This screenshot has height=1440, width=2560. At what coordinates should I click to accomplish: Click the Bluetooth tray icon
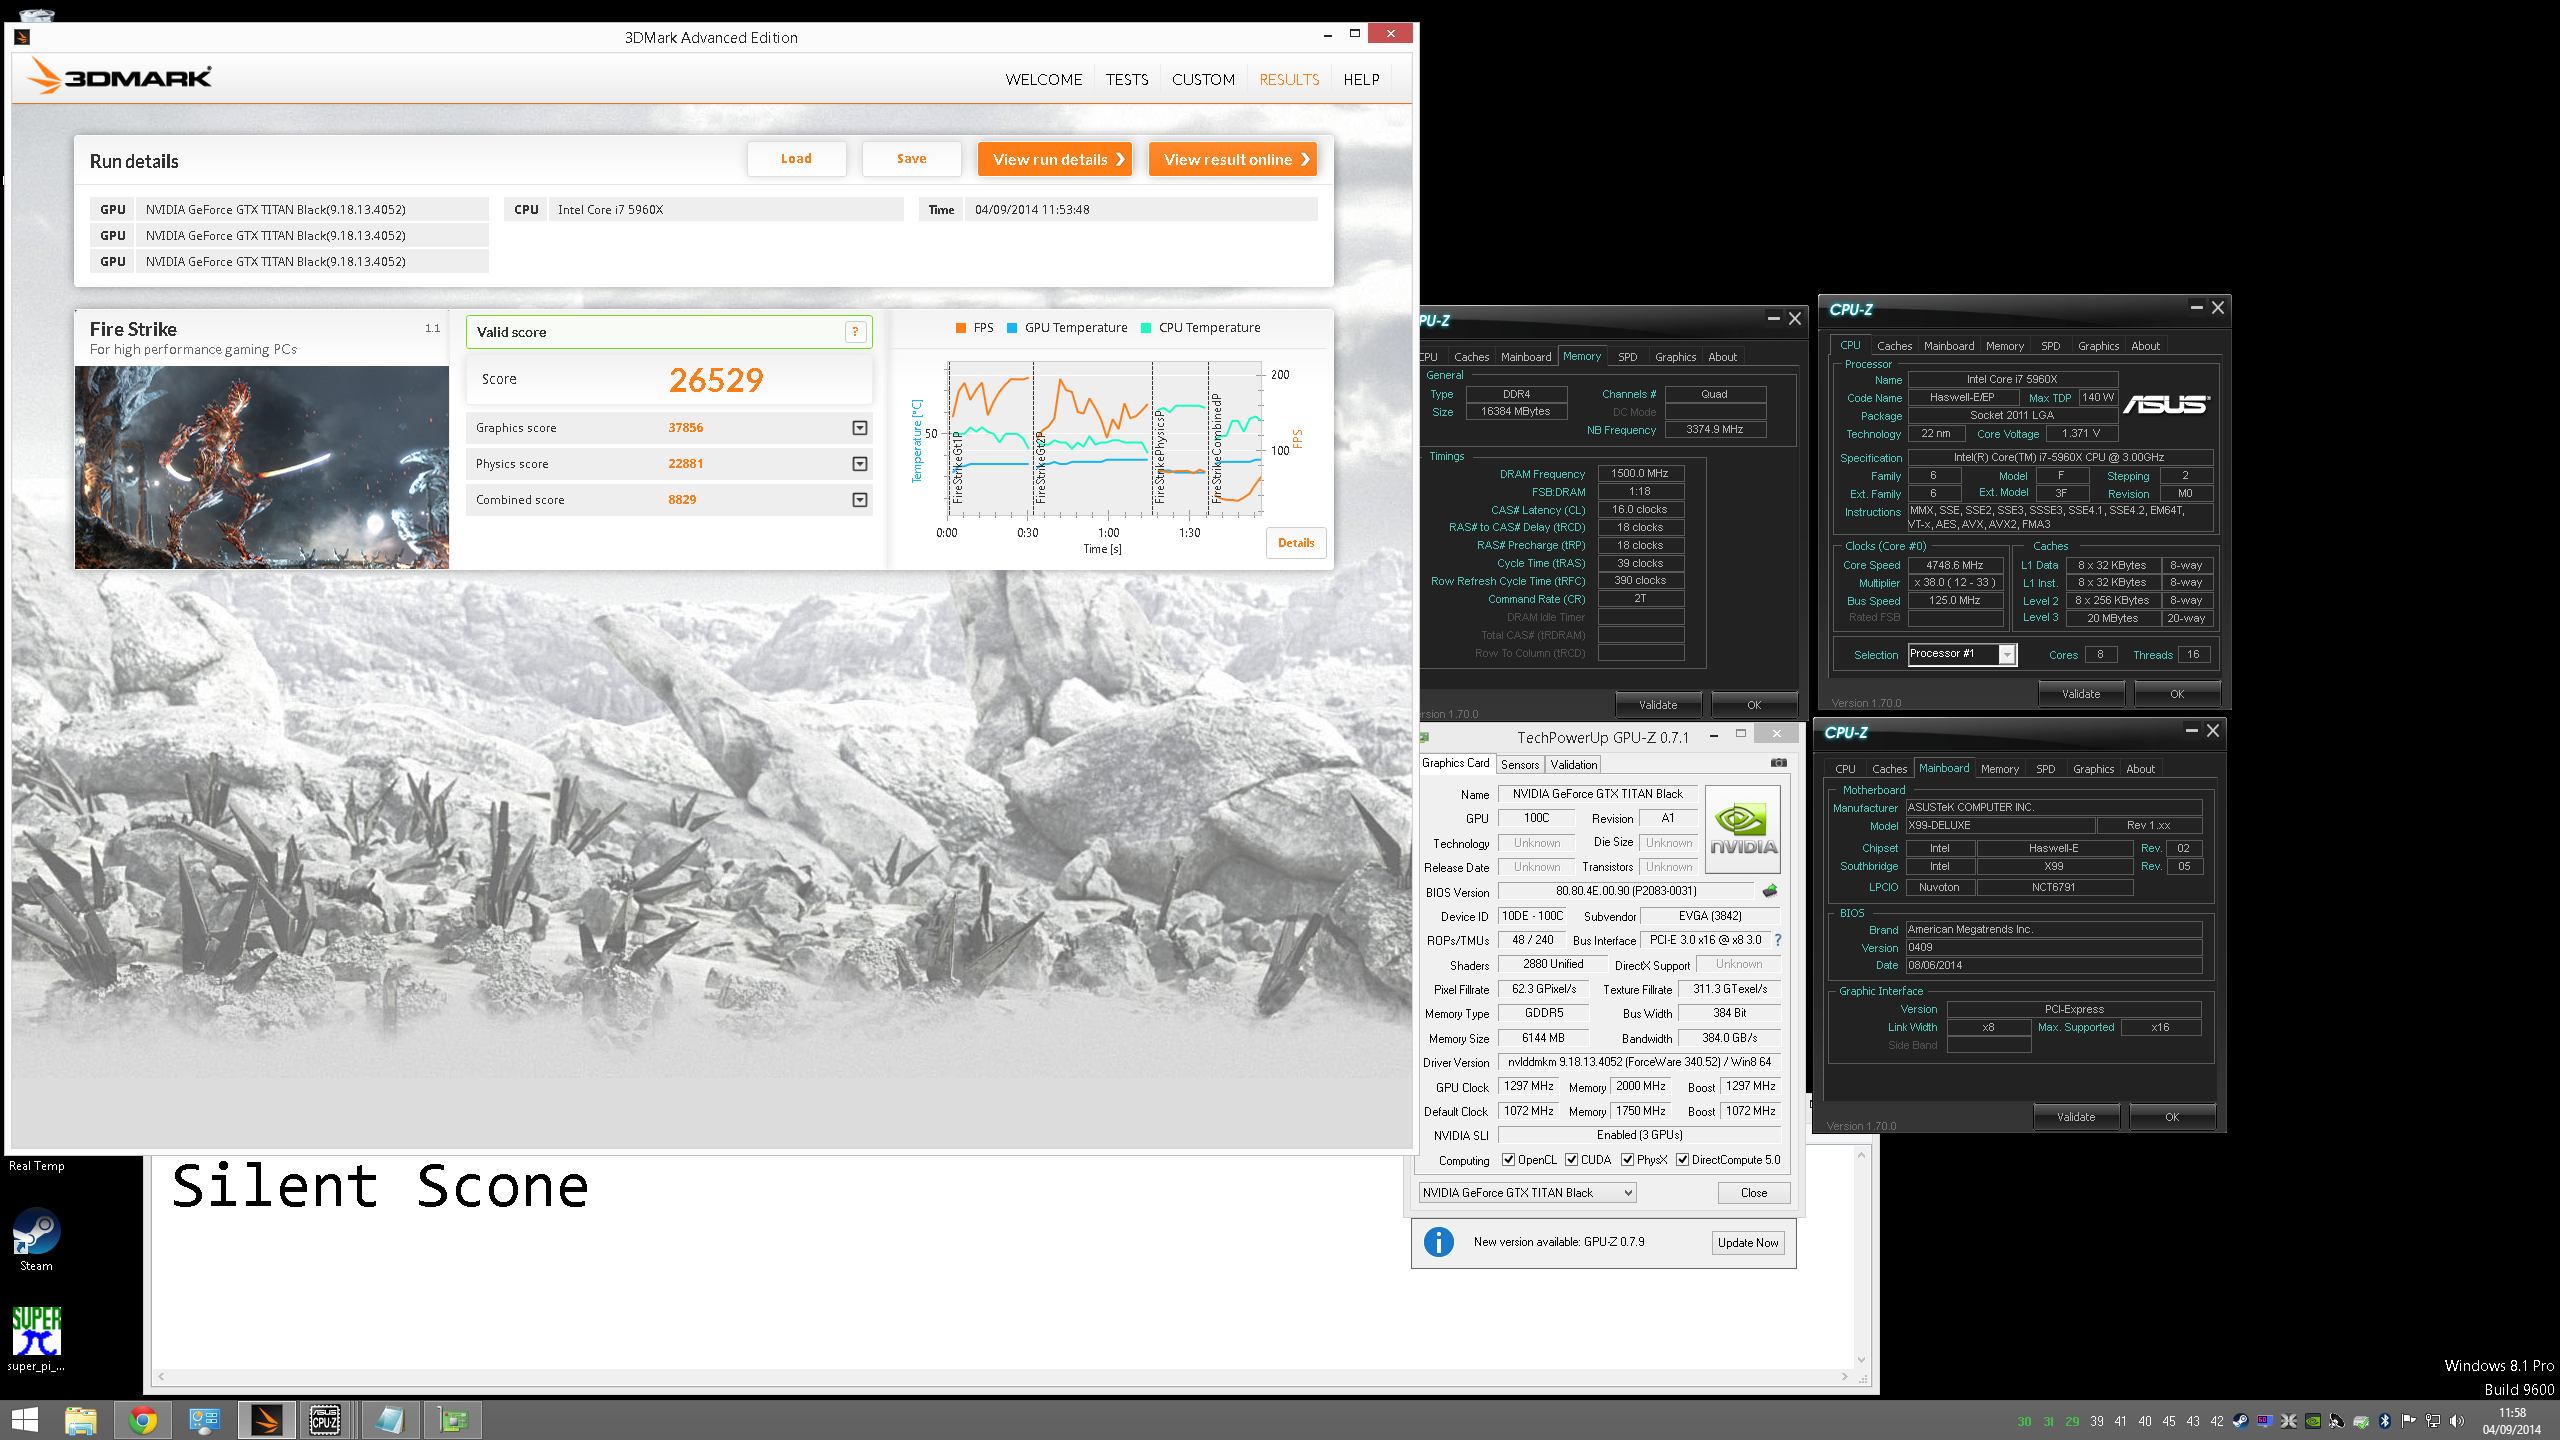point(2385,1421)
